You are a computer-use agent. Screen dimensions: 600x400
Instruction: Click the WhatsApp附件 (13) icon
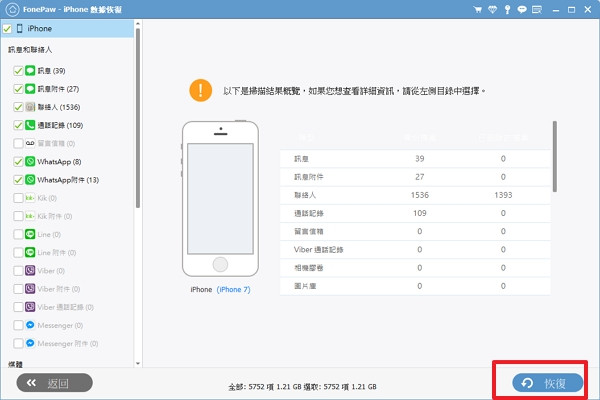[30, 180]
